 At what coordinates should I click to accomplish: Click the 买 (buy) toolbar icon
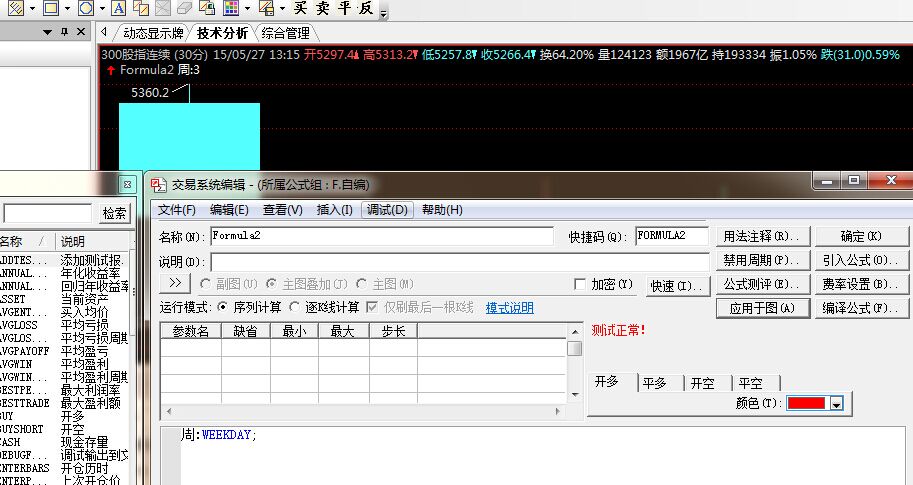point(300,9)
